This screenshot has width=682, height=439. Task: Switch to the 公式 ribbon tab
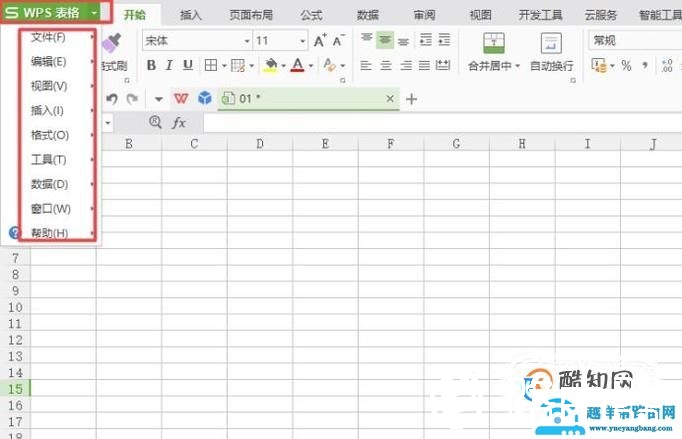(311, 15)
